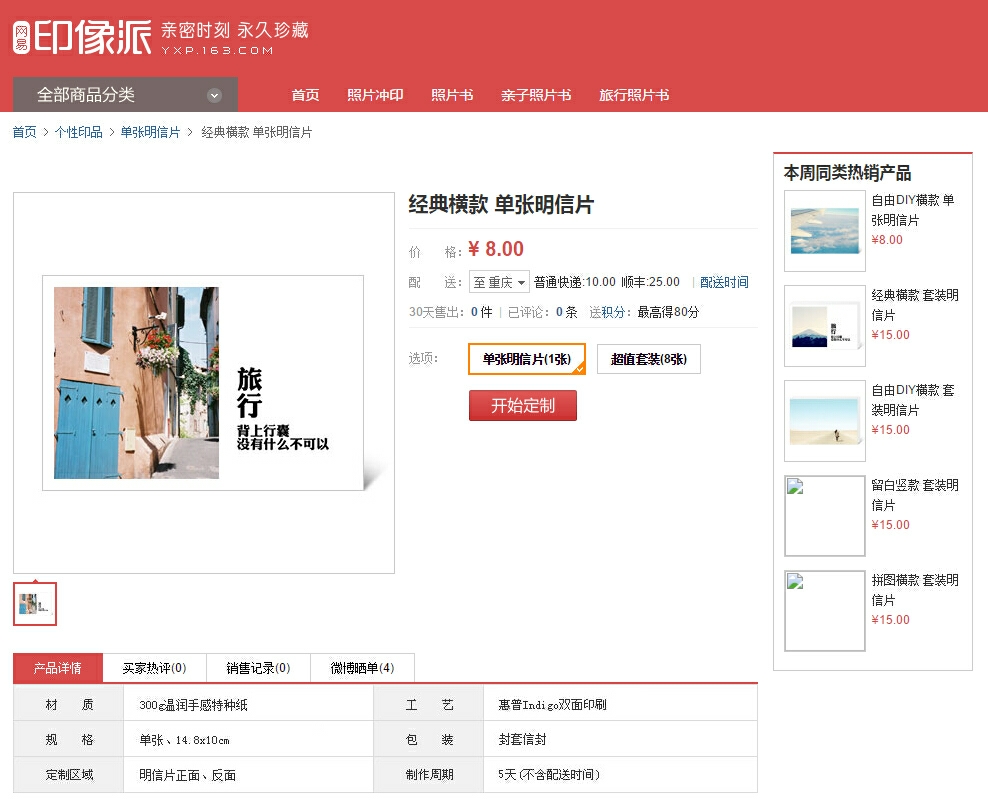Screen dimensions: 988x802
Task: Switch to the 微博晒单(4) tab
Action: tap(364, 667)
